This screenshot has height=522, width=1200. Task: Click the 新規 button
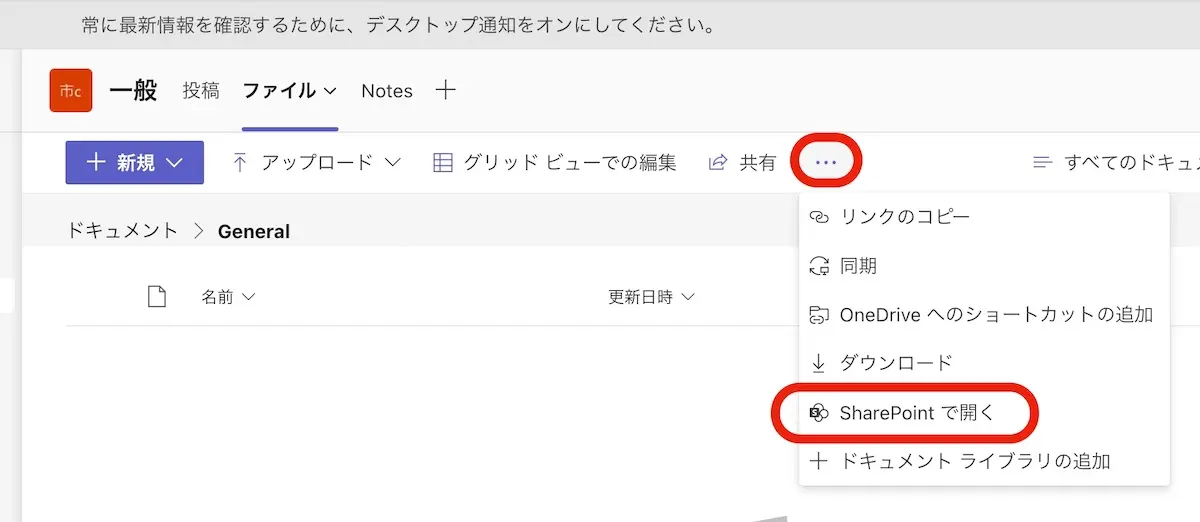click(134, 162)
